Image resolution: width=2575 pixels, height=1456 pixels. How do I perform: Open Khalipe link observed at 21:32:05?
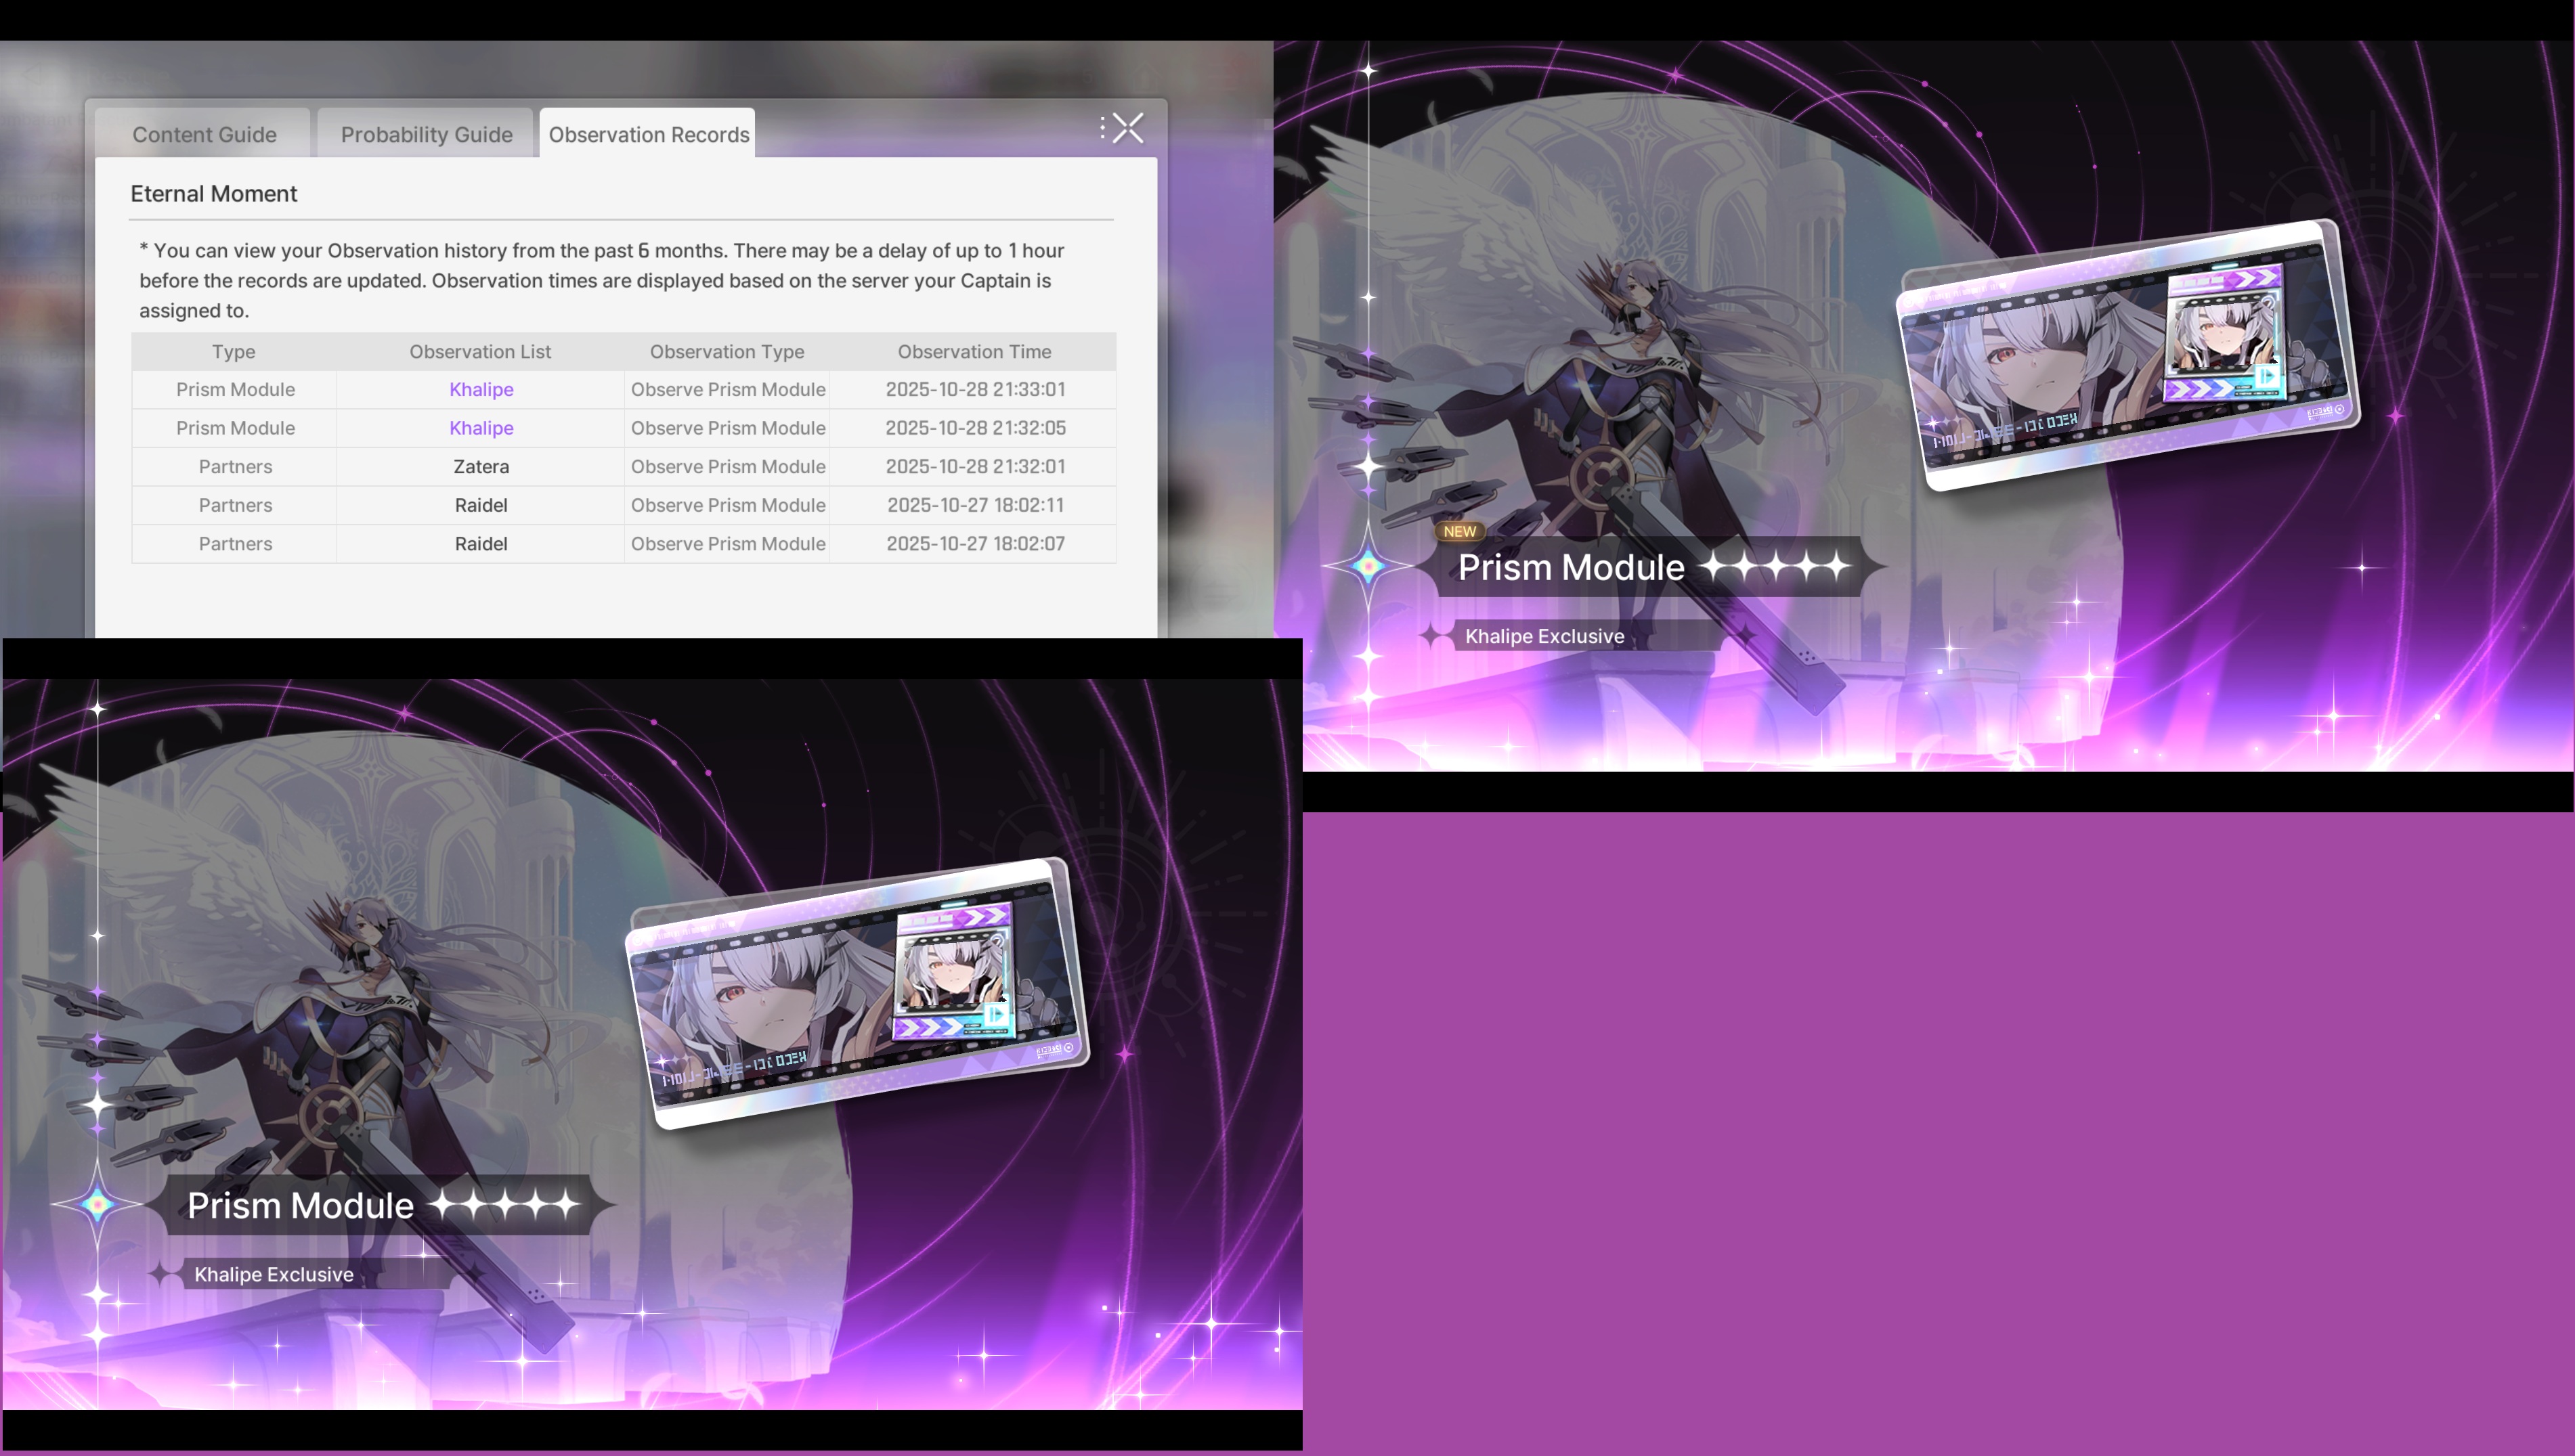coord(481,428)
